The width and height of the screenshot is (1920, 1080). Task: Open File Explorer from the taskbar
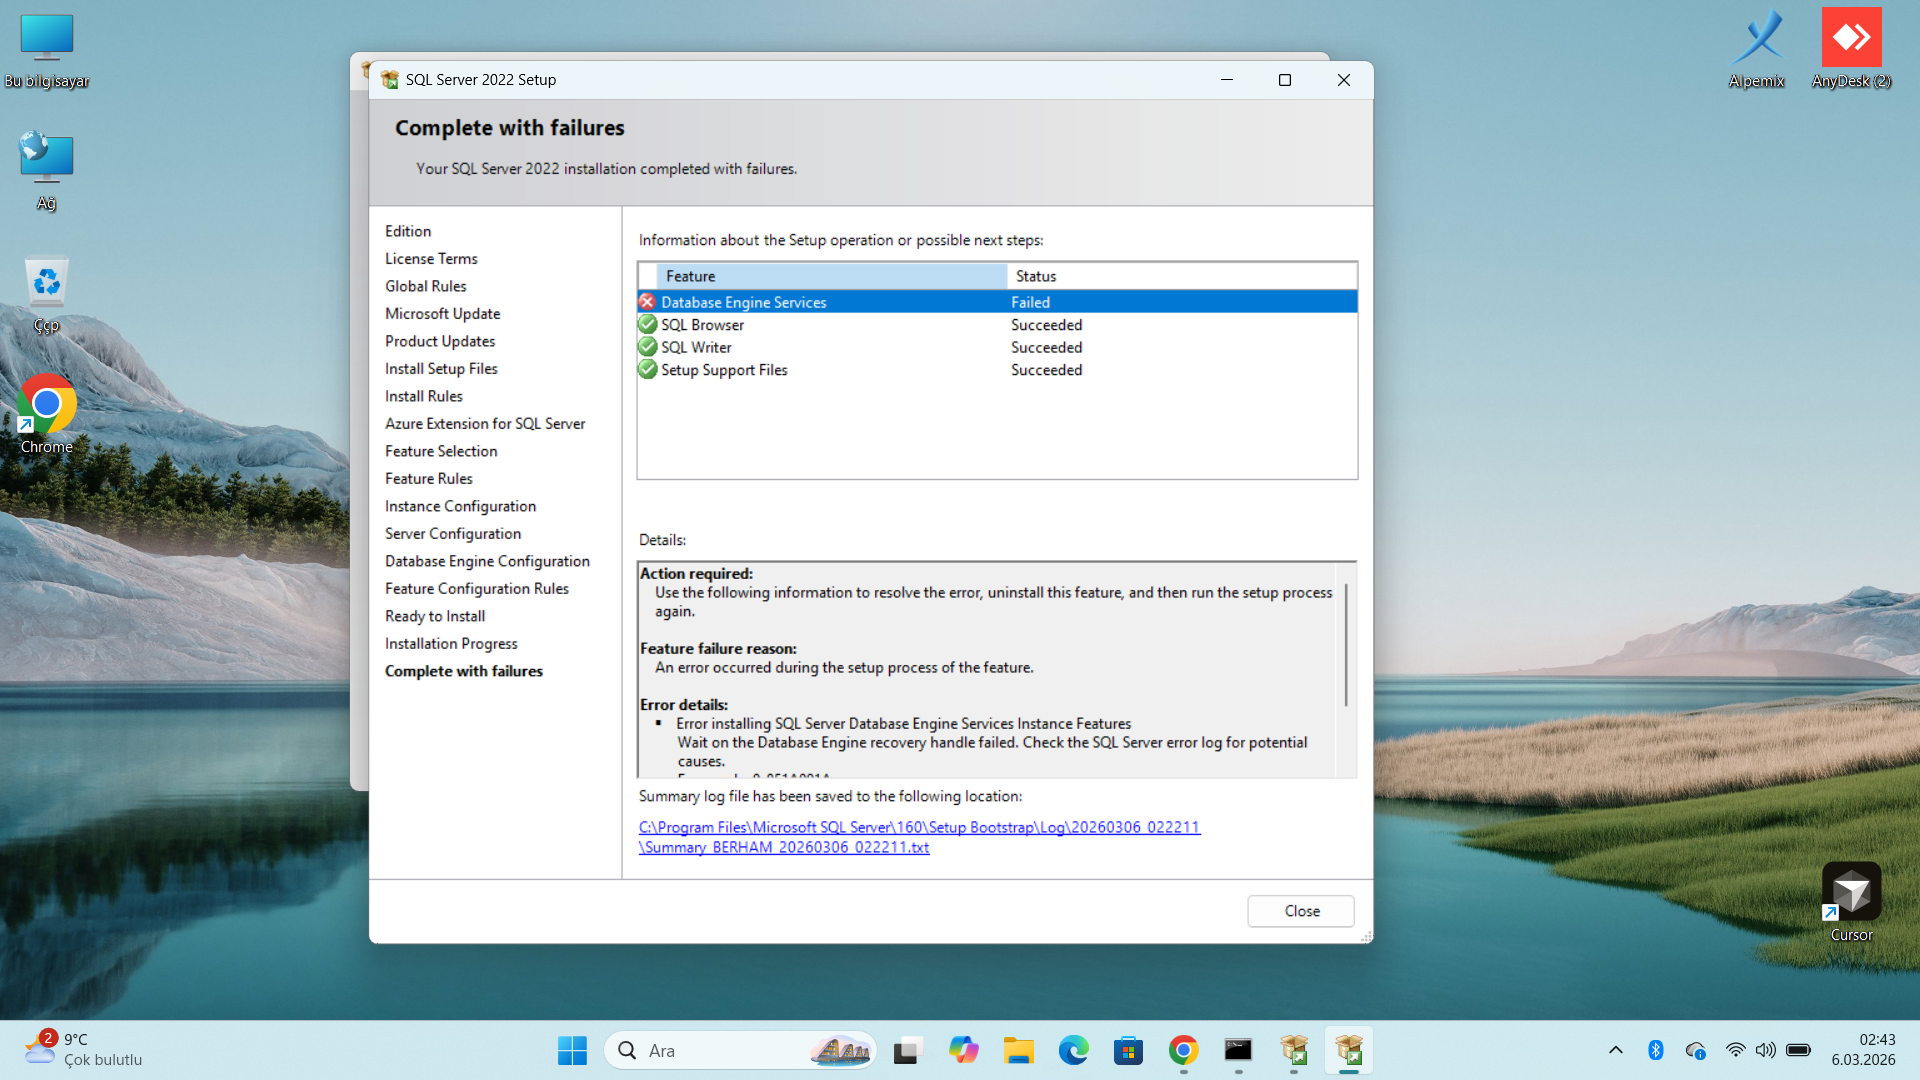1018,1051
